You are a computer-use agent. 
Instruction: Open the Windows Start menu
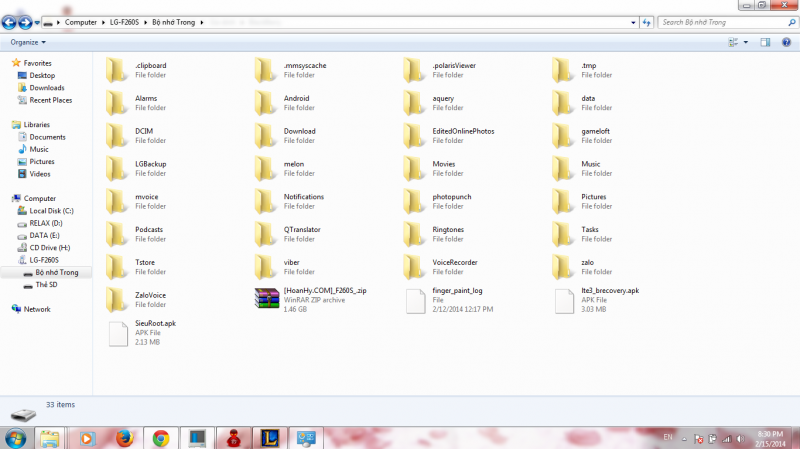[x=16, y=438]
